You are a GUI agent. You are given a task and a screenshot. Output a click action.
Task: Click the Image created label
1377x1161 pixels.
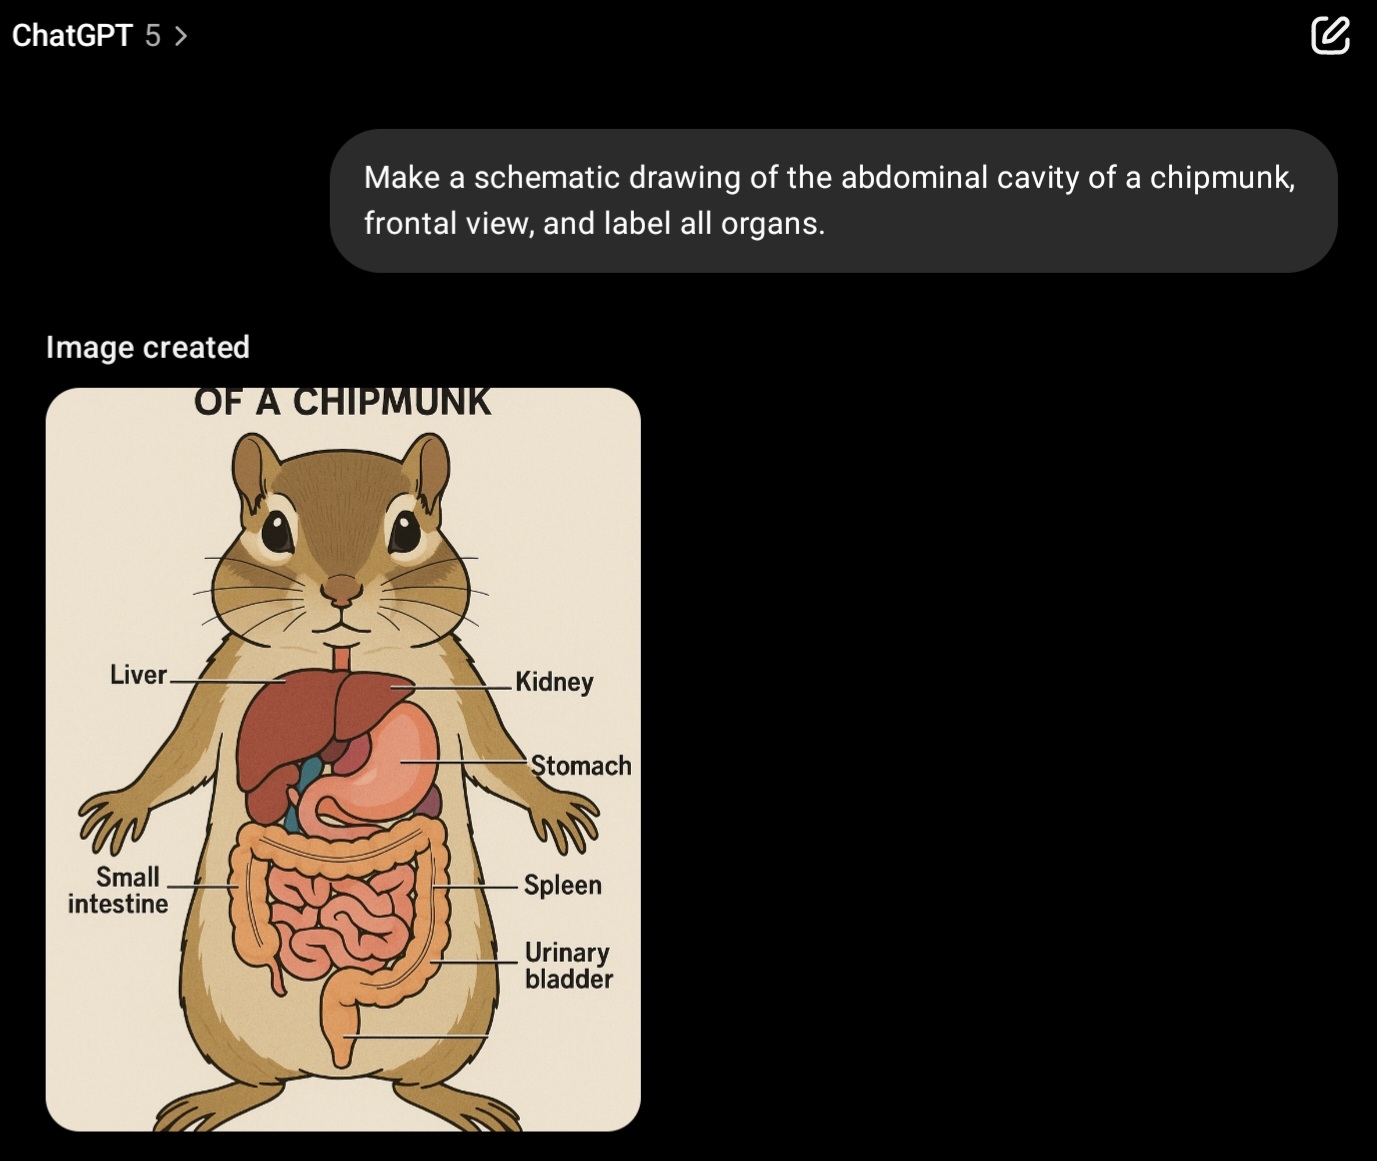148,347
